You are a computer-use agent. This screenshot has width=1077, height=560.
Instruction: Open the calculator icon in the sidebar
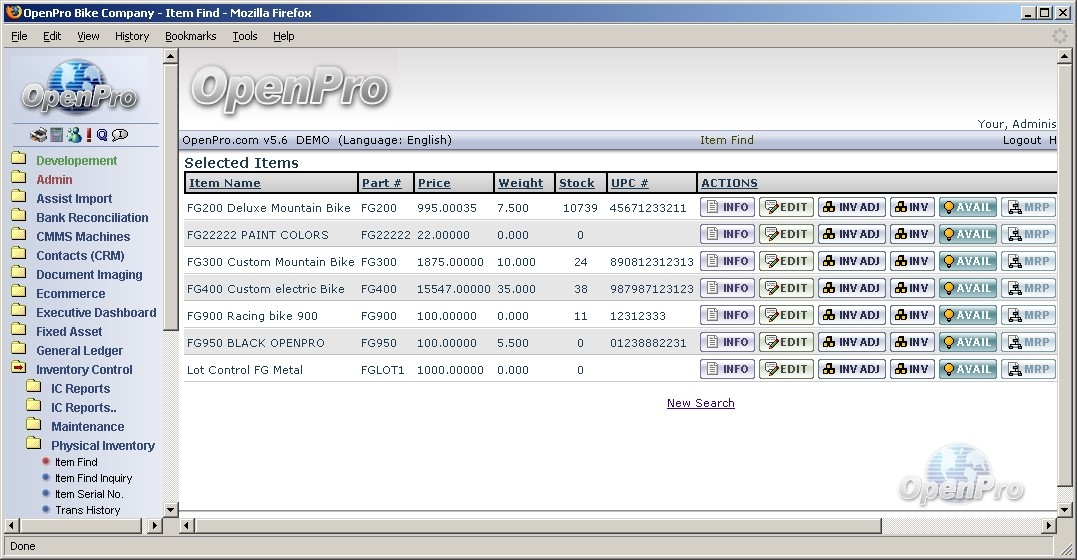(57, 135)
